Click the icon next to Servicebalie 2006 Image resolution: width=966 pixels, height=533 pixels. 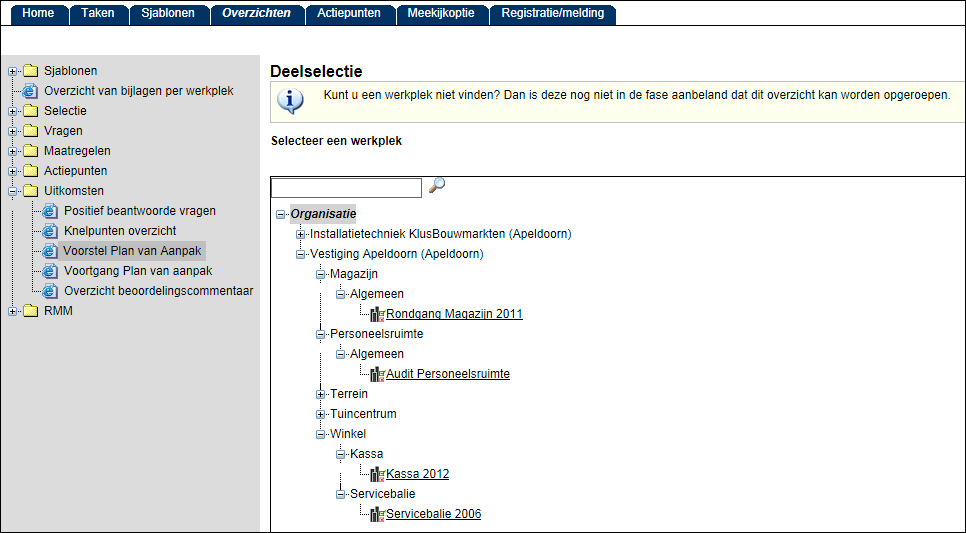tap(378, 514)
